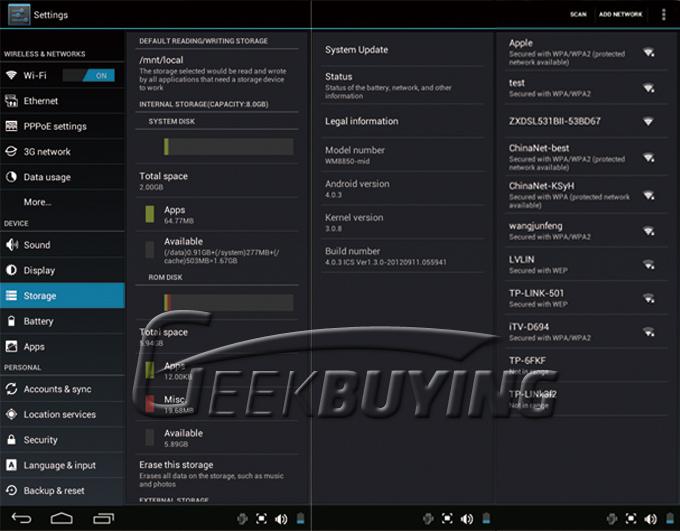680x531 pixels.
Task: Click ADD NETWORK button
Action: 620,14
